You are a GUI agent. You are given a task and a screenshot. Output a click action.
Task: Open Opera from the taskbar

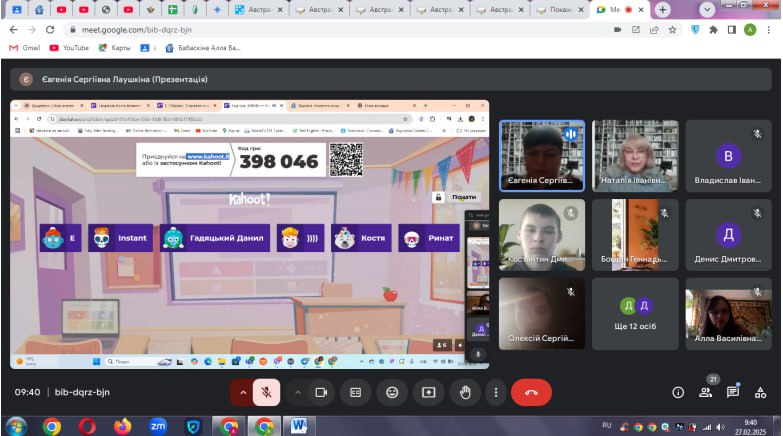tap(87, 427)
